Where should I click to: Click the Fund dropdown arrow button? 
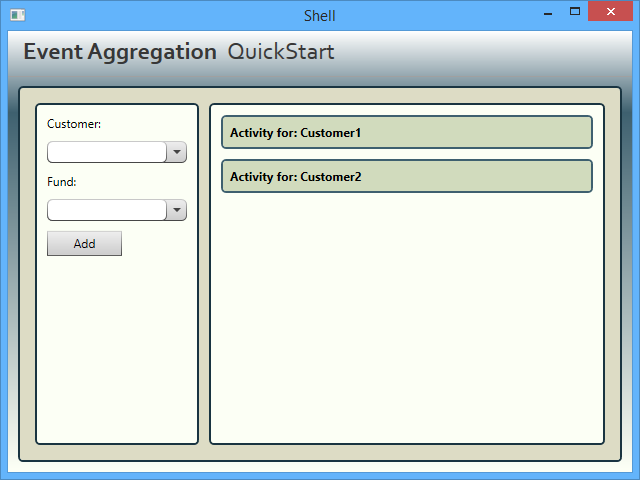coord(177,210)
